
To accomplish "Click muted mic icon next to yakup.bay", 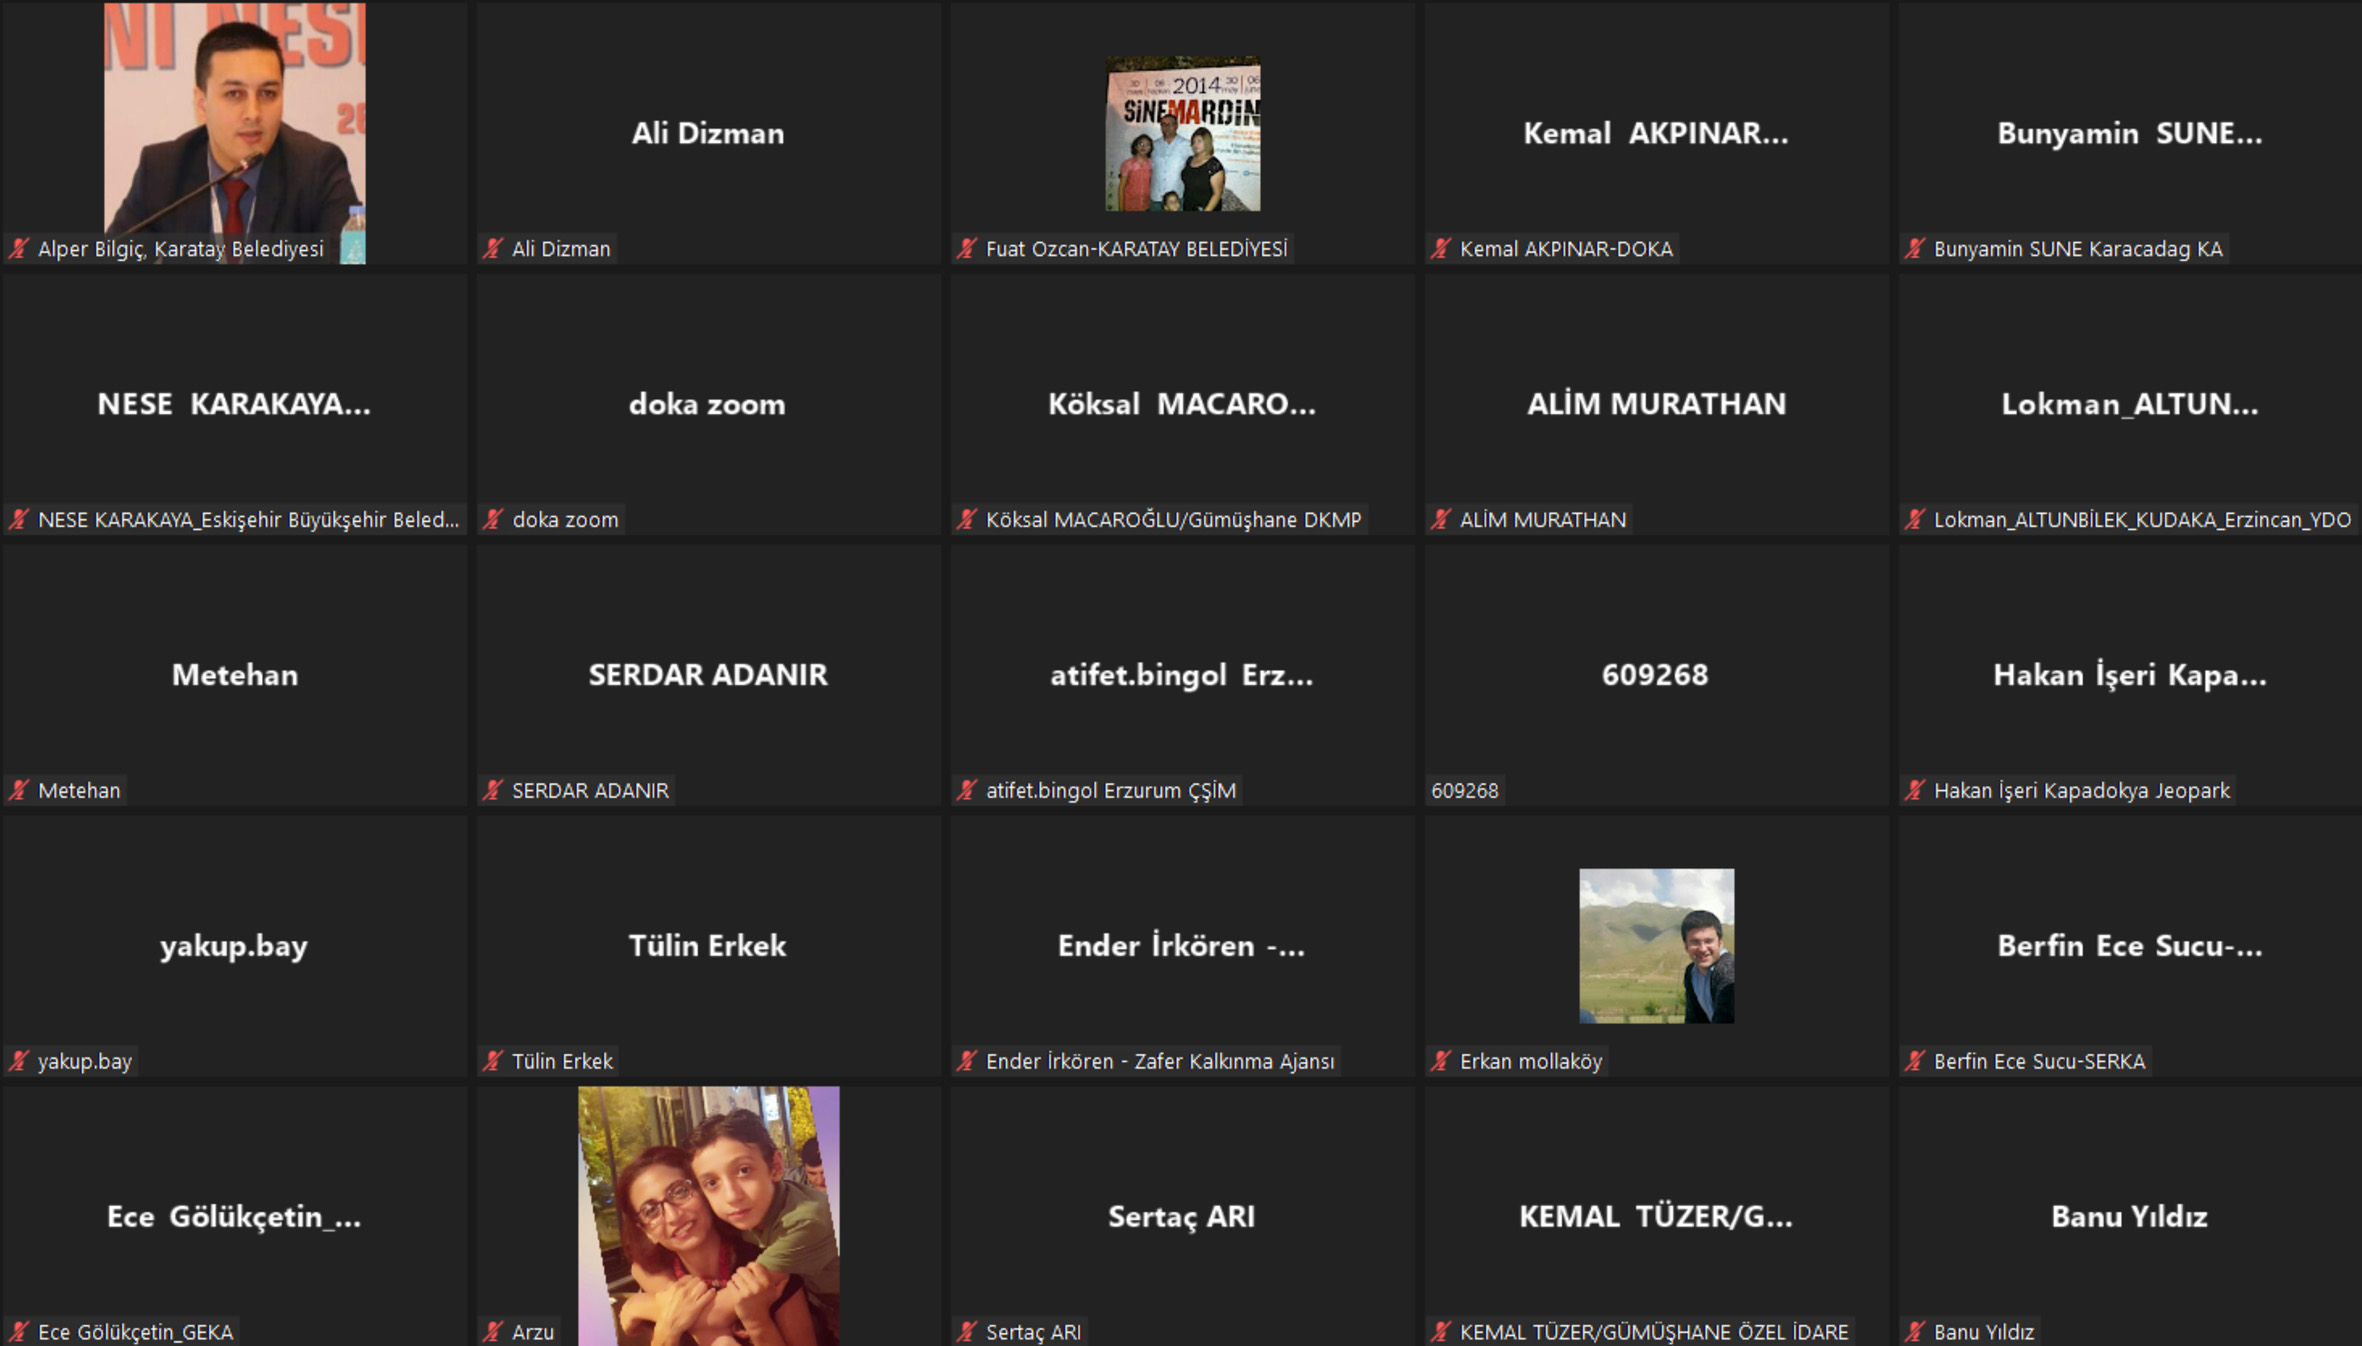I will pos(19,1061).
